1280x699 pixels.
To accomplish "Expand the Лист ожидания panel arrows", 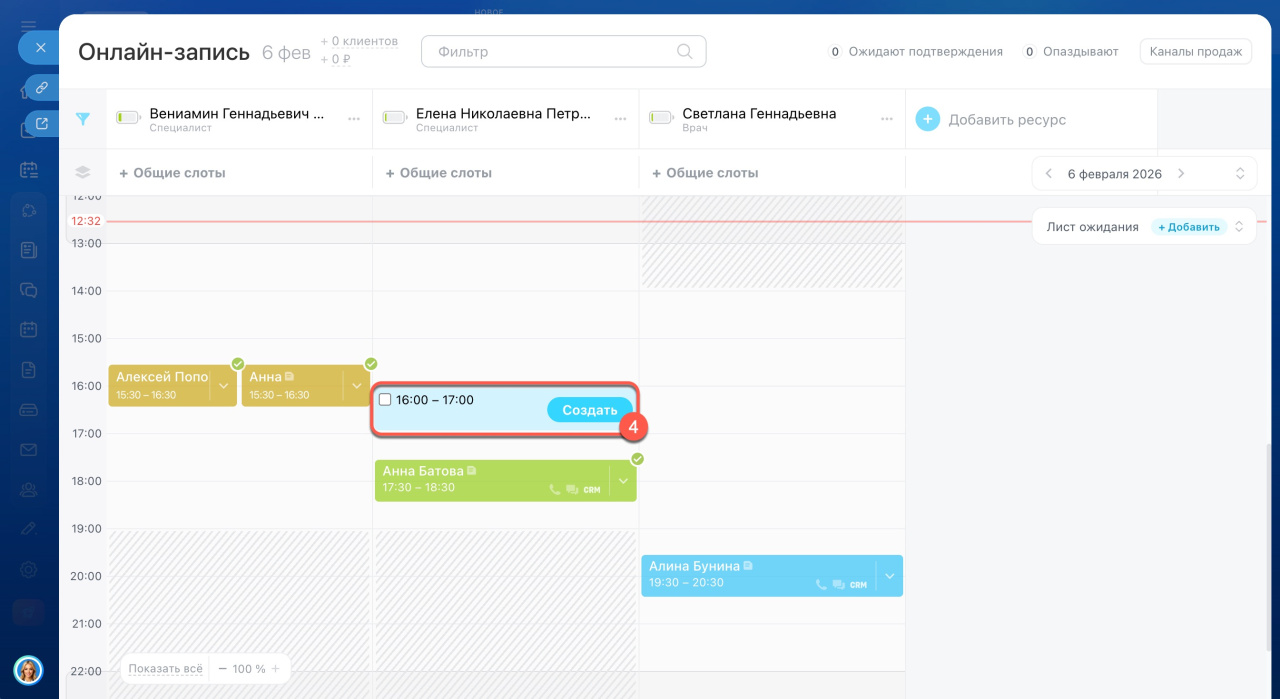I will (1239, 227).
